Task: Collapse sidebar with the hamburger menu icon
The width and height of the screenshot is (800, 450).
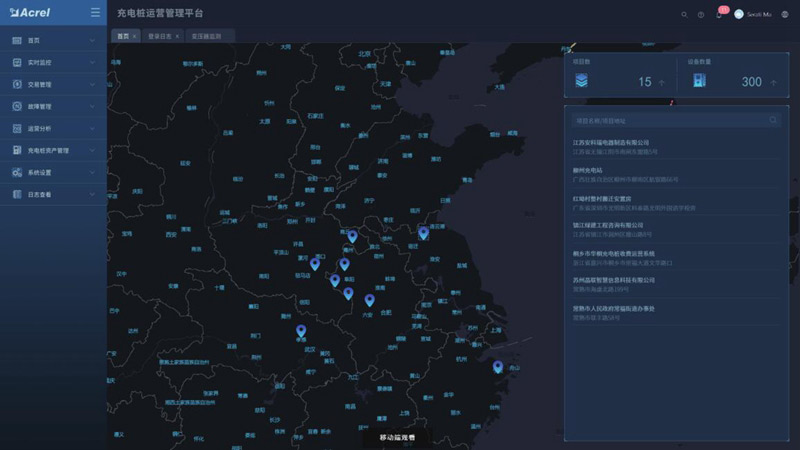Action: pyautogui.click(x=95, y=13)
